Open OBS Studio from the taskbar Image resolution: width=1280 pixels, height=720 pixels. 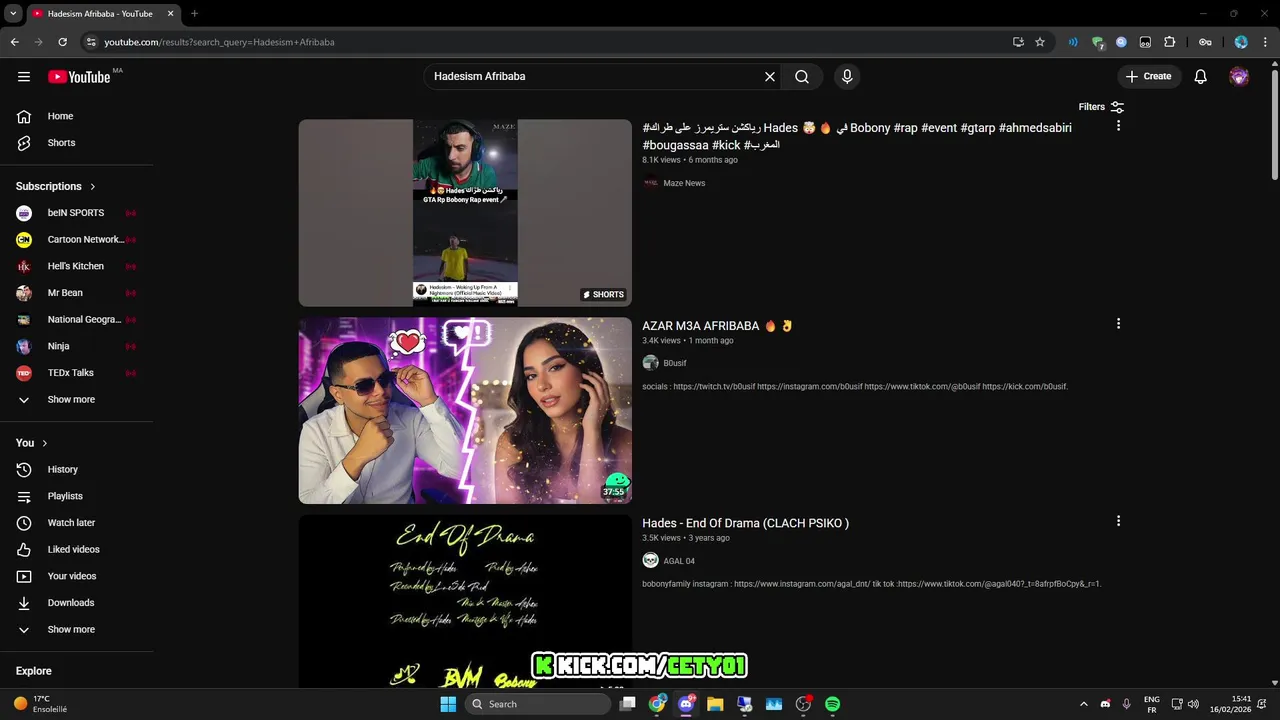pyautogui.click(x=803, y=704)
